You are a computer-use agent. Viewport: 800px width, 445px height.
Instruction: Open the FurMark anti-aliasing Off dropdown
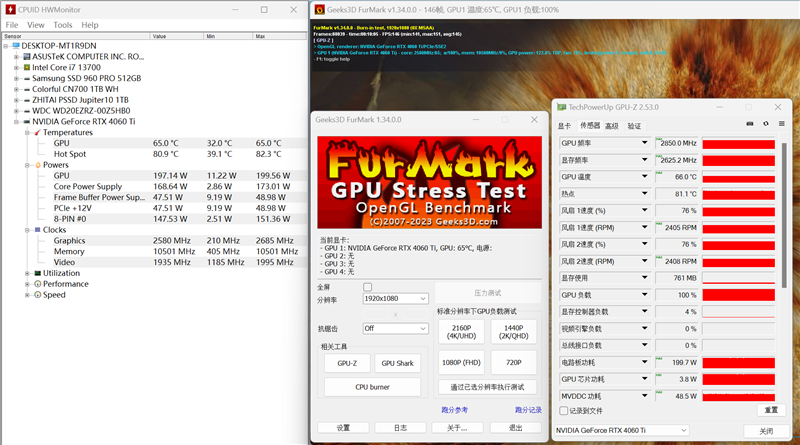(395, 329)
